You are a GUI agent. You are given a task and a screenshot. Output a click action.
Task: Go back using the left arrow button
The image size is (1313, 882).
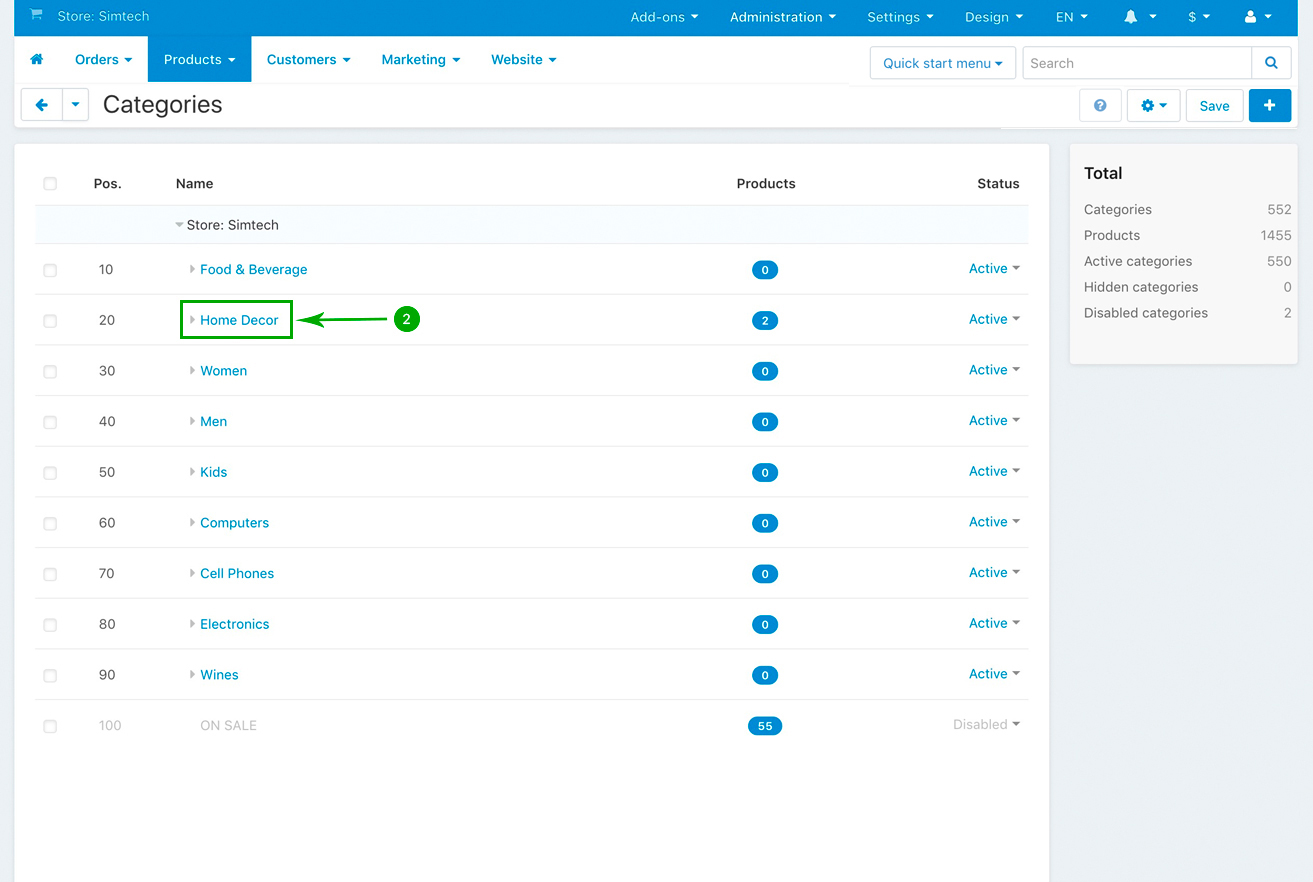click(x=42, y=105)
